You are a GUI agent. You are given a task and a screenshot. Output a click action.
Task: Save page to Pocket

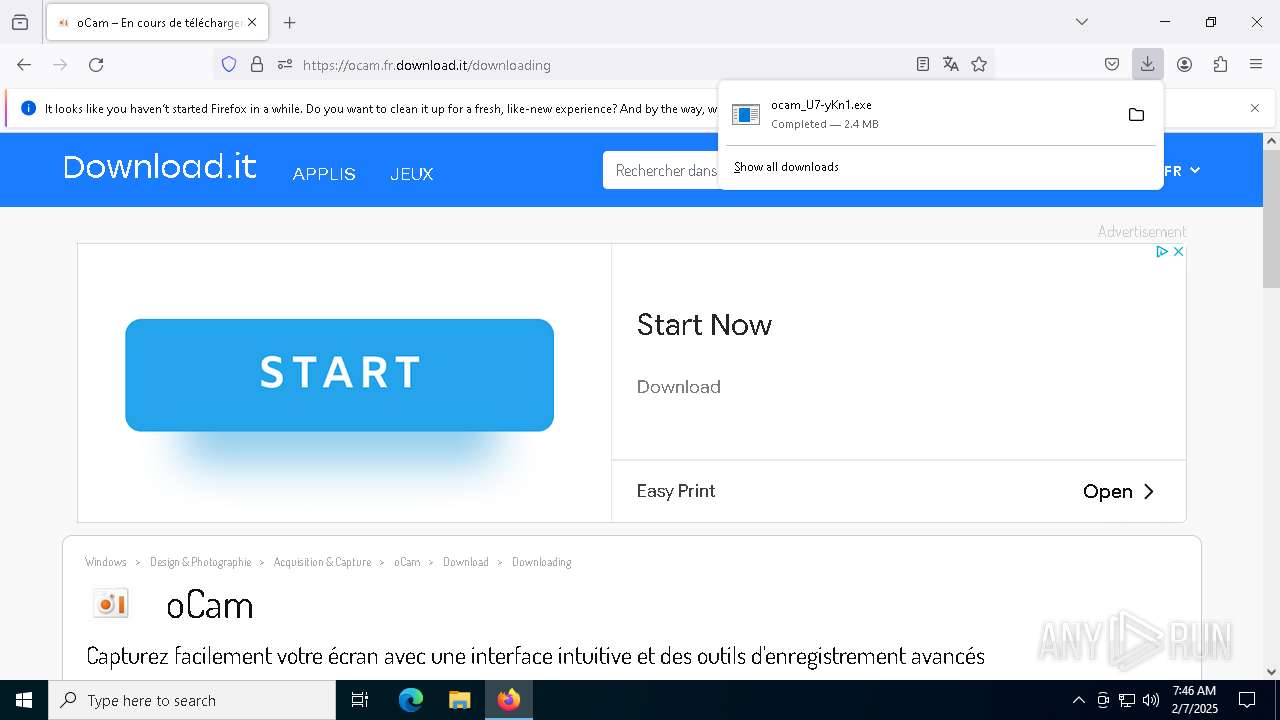pos(1112,65)
